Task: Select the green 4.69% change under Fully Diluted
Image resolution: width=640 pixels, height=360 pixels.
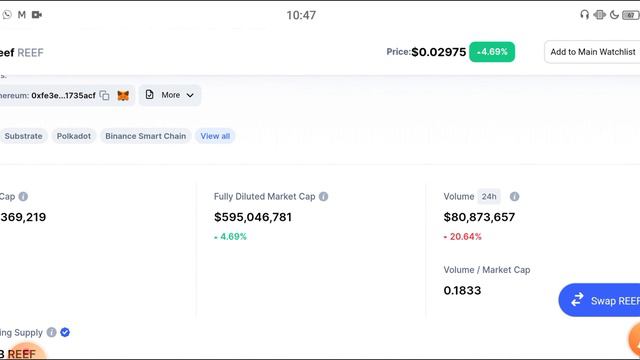Action: pyautogui.click(x=230, y=237)
